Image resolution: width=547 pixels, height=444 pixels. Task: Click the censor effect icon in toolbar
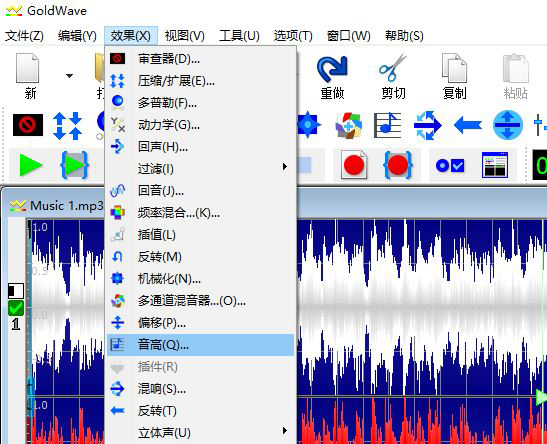click(x=28, y=125)
